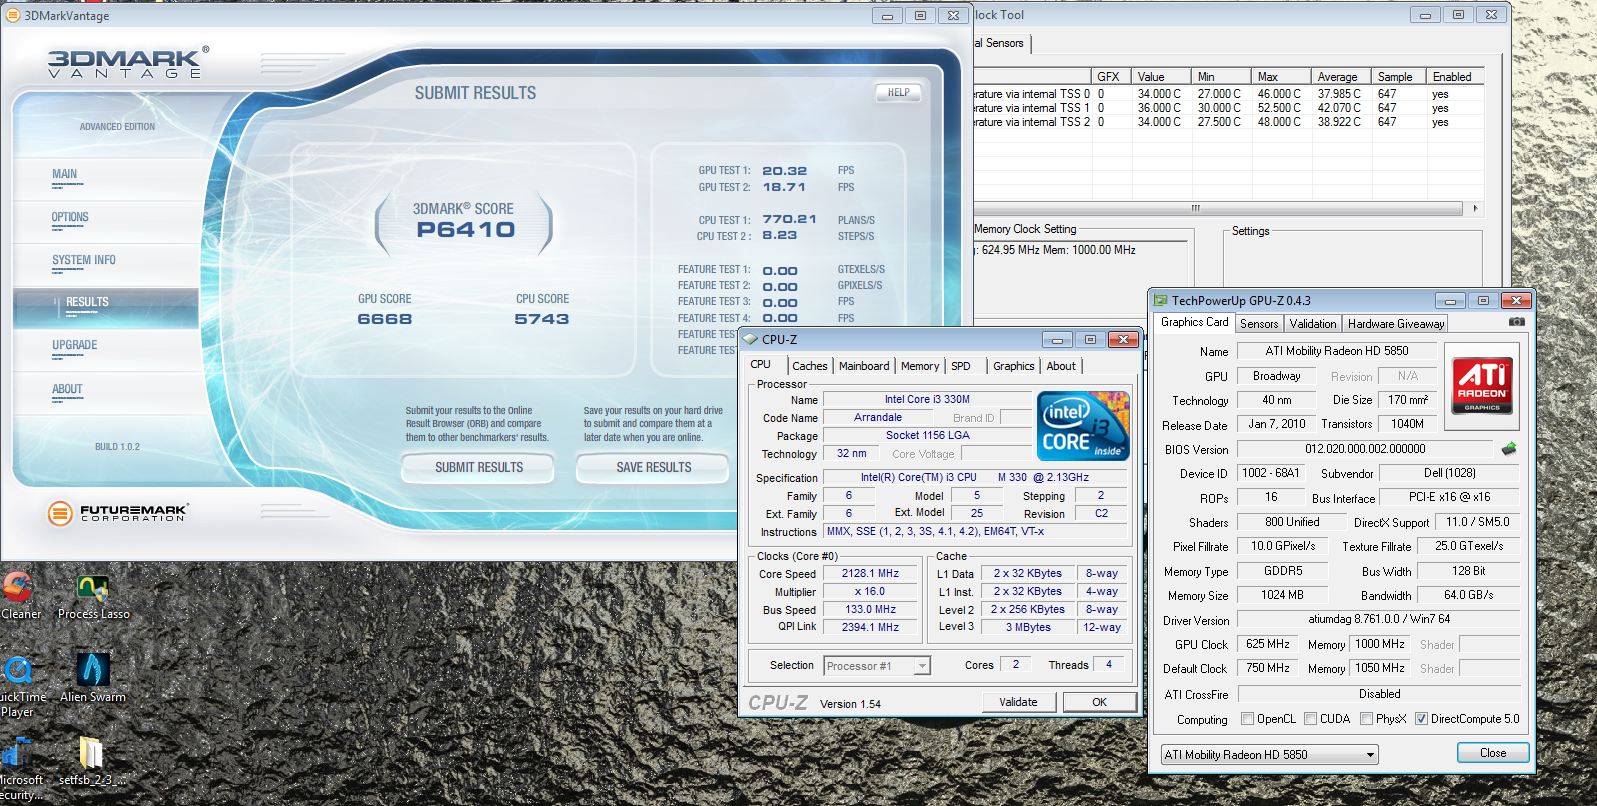The width and height of the screenshot is (1597, 806).
Task: Open UPGRADE in 3DMark sidebar
Action: pos(75,346)
